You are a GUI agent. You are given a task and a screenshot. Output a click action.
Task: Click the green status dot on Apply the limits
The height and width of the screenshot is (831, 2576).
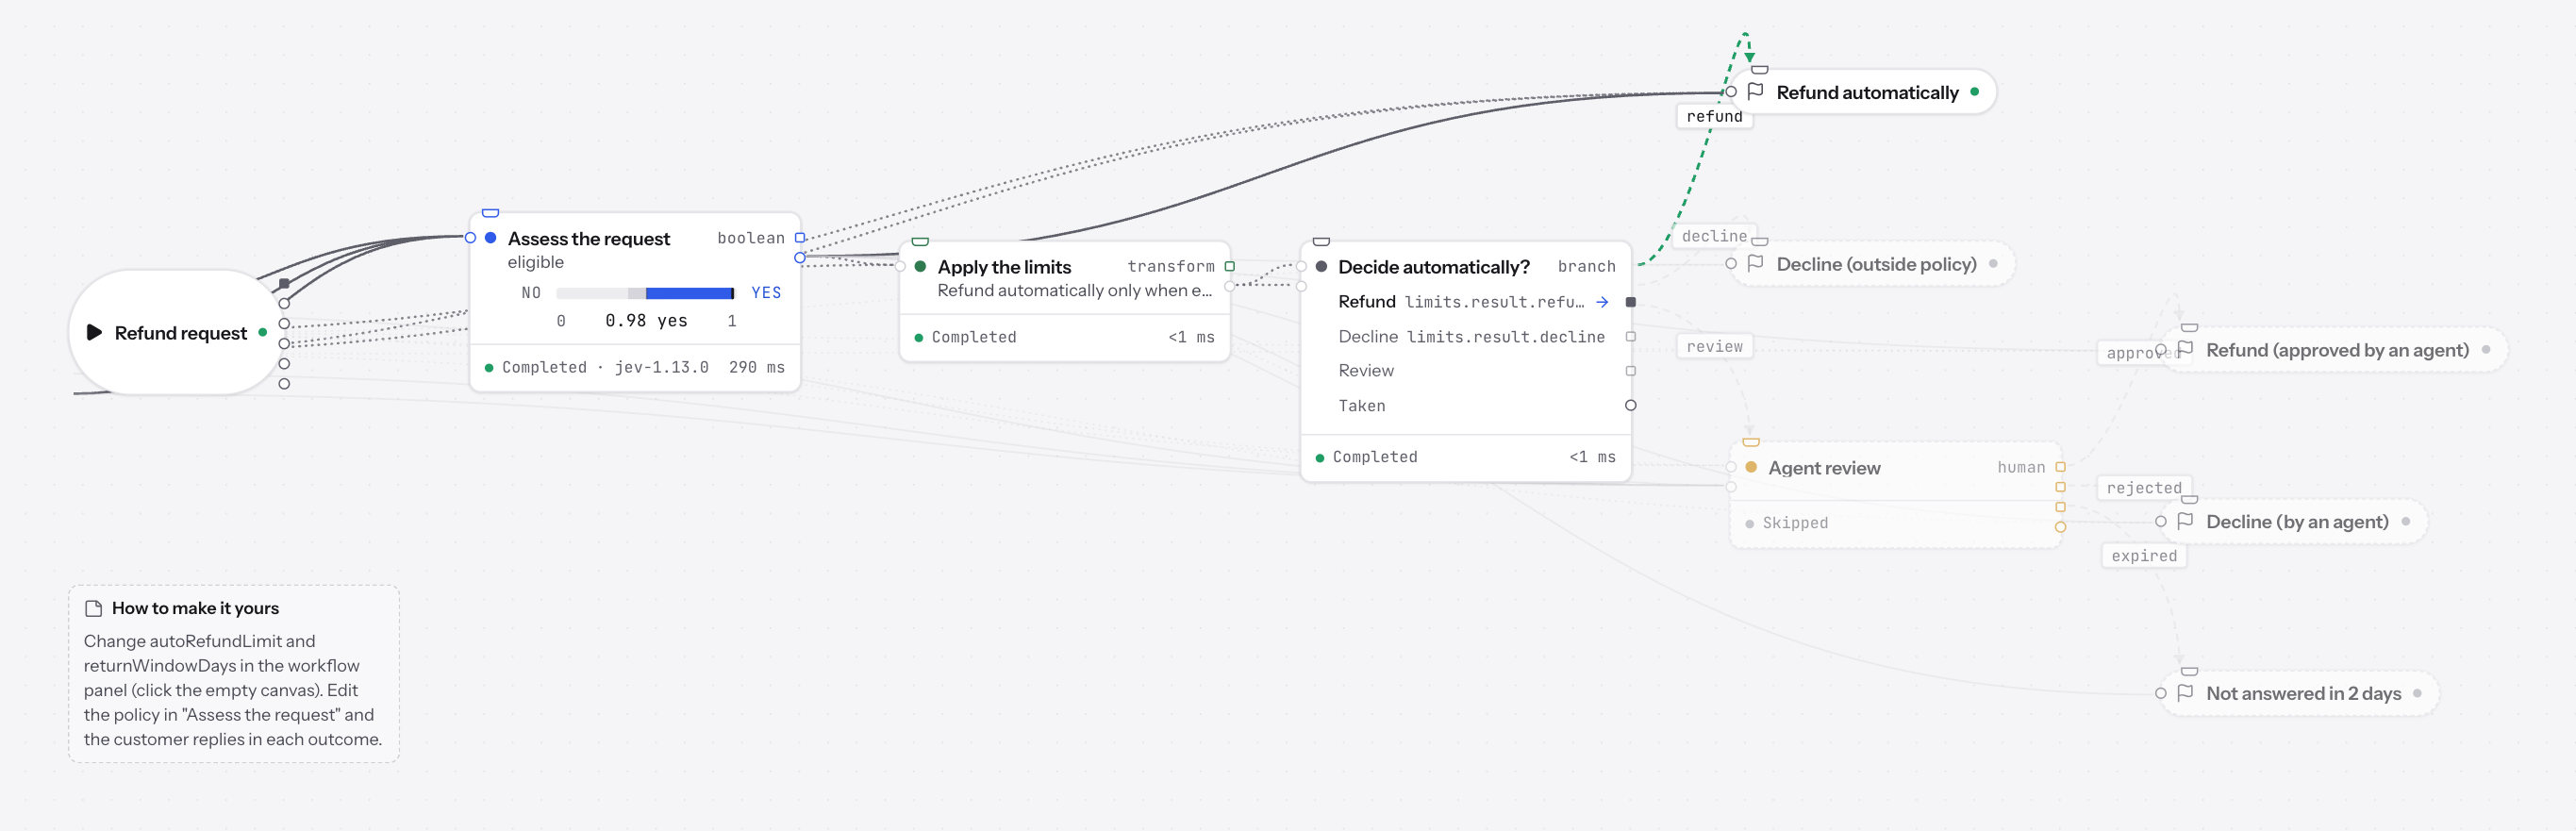920,266
